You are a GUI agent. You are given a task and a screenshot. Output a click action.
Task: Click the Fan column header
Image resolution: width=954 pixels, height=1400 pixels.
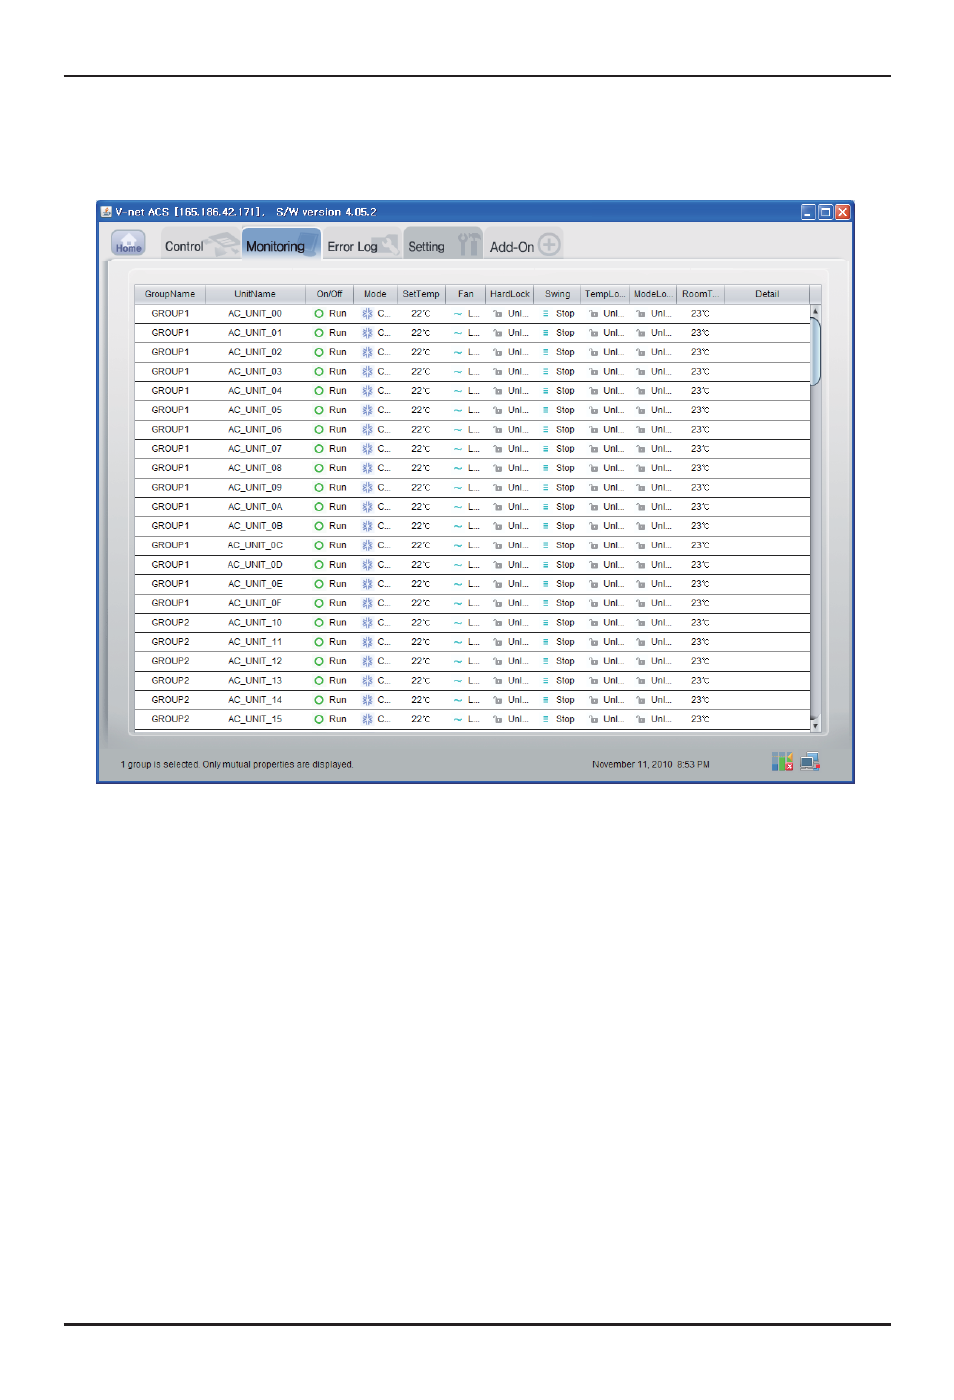point(466,294)
